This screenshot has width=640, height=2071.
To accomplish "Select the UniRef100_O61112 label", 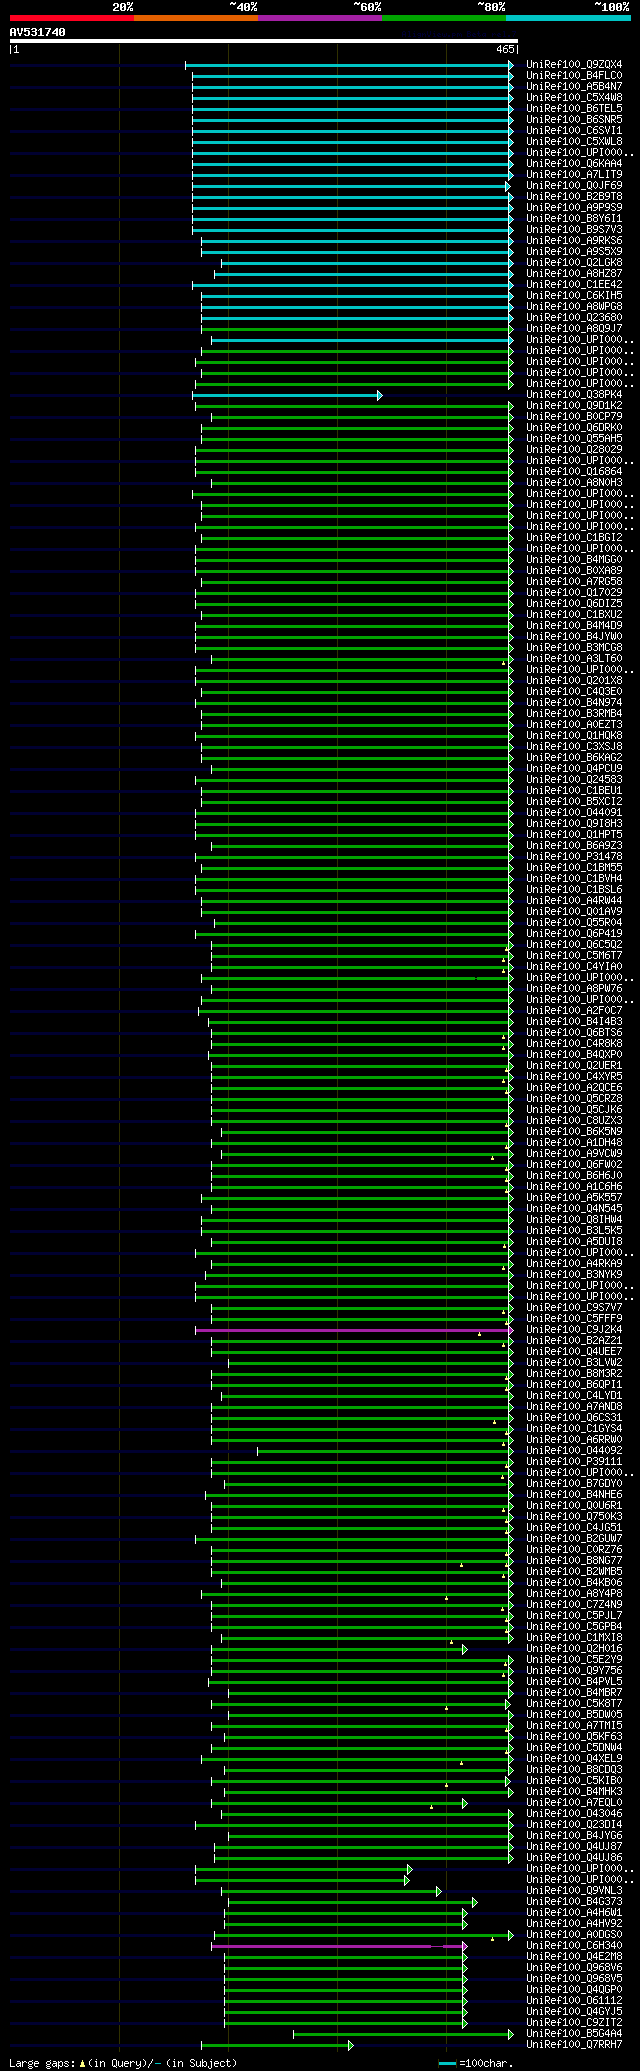I will tap(574, 2001).
